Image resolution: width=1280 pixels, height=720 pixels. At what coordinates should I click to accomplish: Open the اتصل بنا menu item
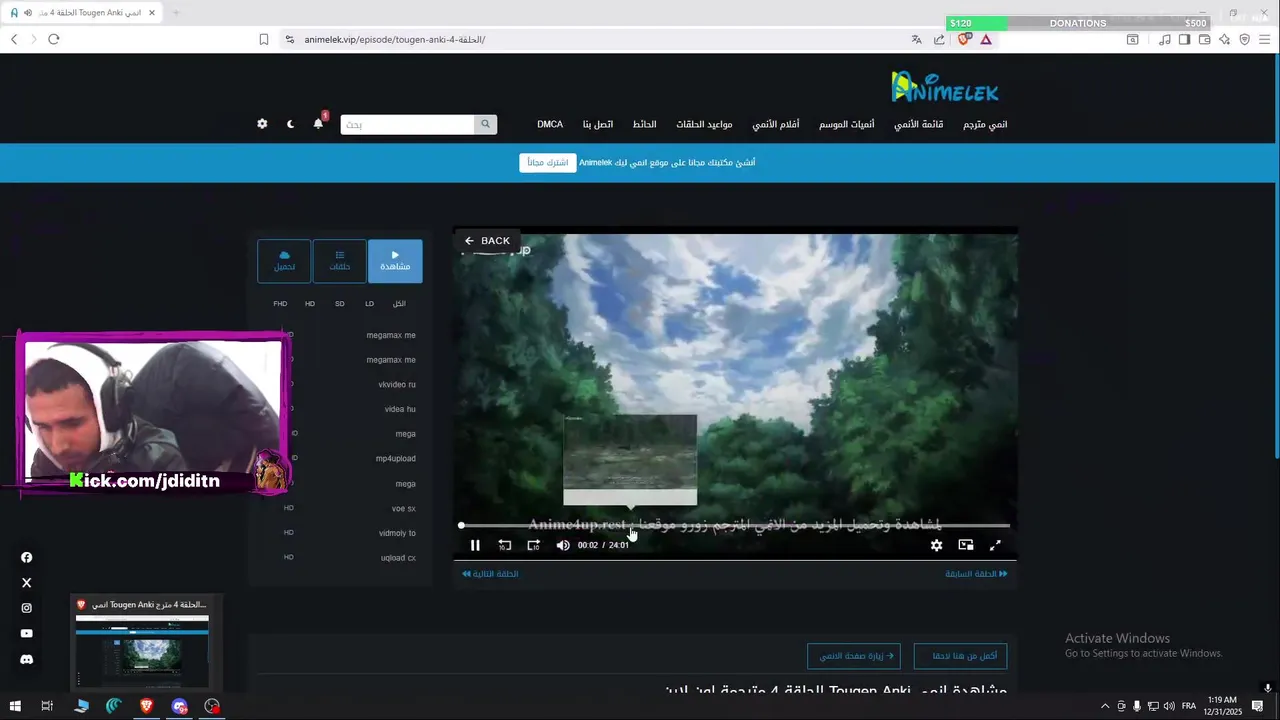point(599,124)
